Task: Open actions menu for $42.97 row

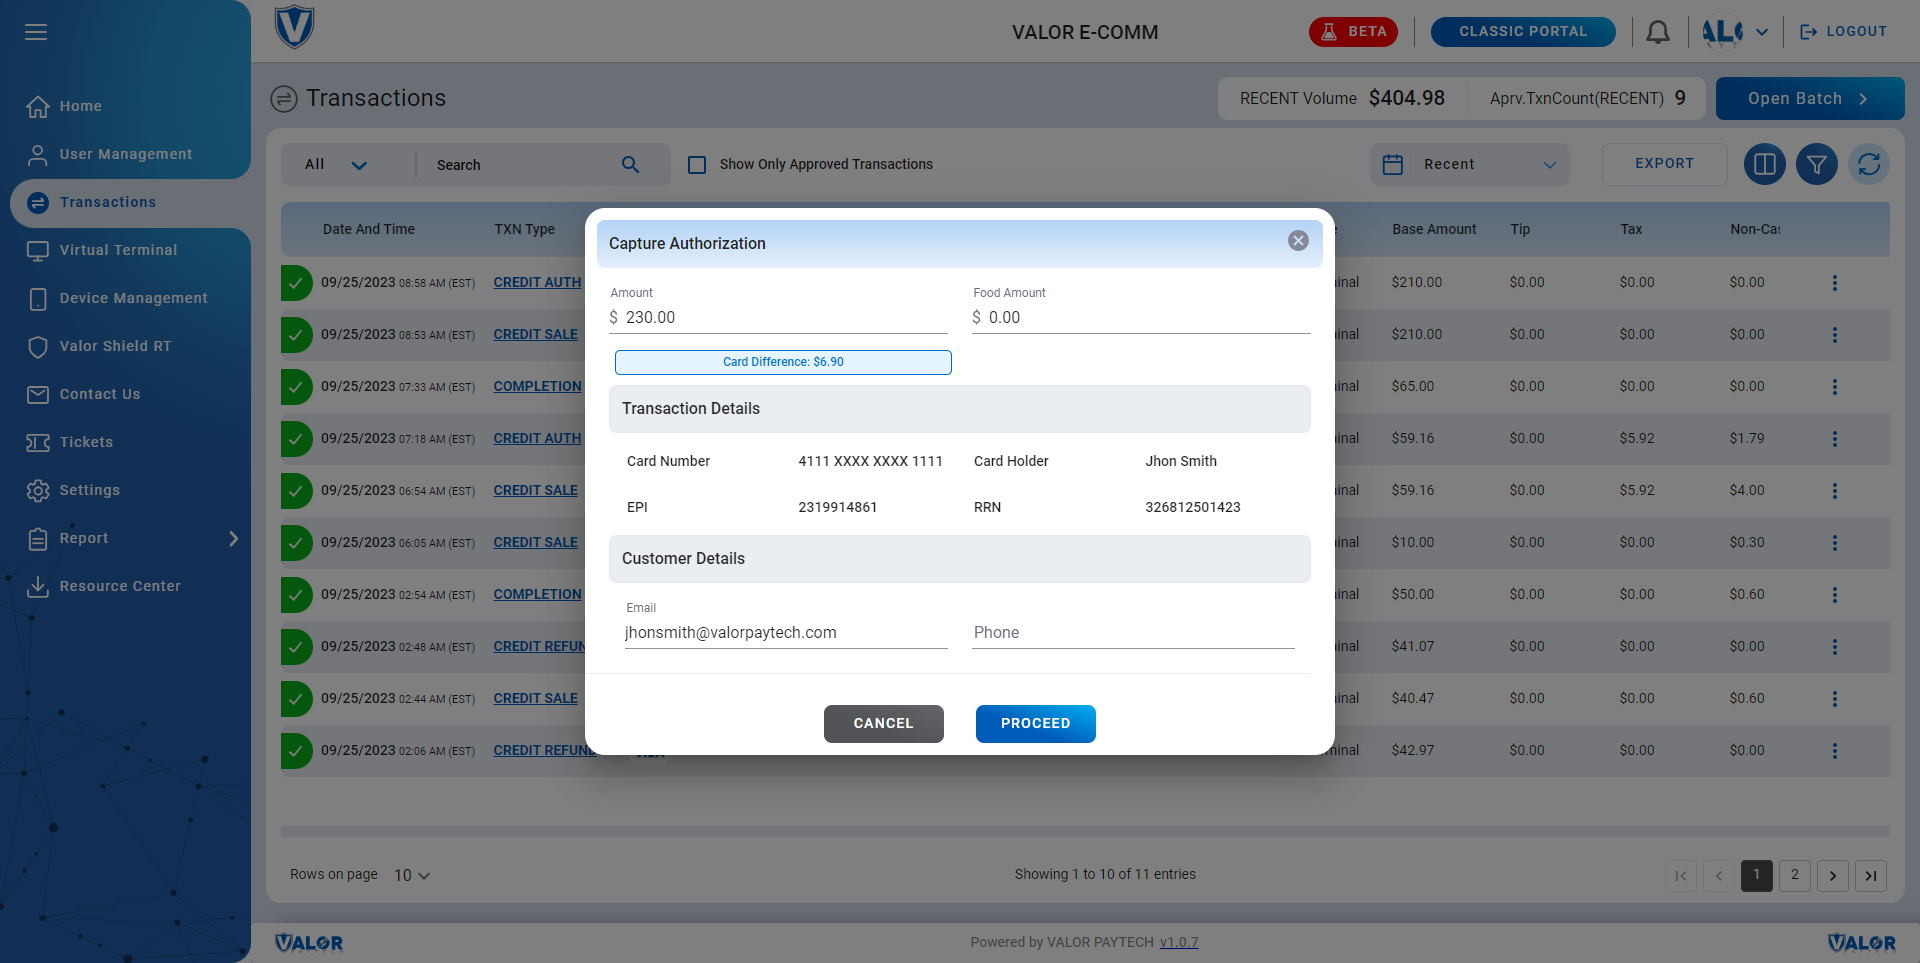Action: click(x=1835, y=751)
